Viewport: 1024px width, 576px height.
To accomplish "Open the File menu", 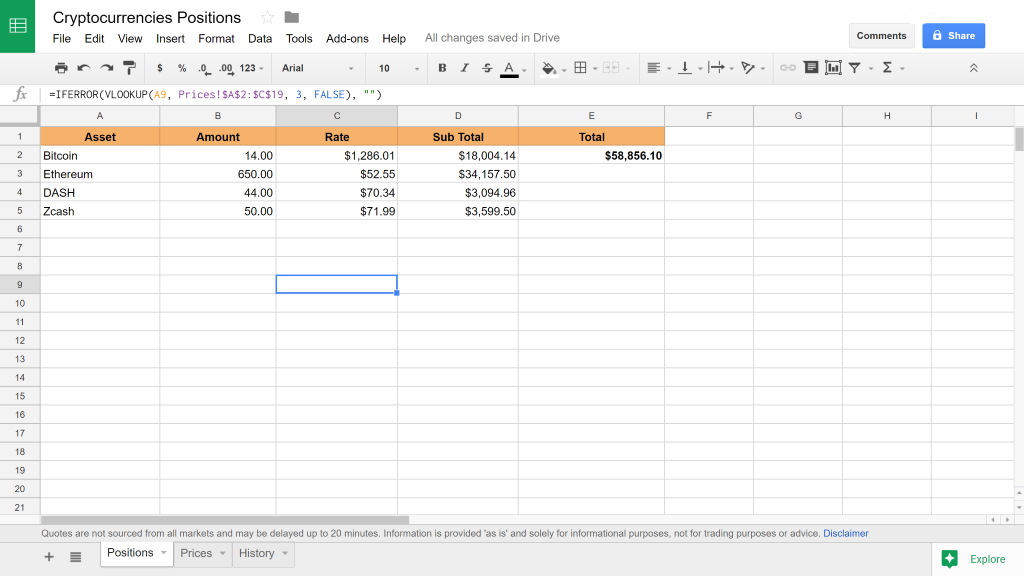I will point(61,39).
